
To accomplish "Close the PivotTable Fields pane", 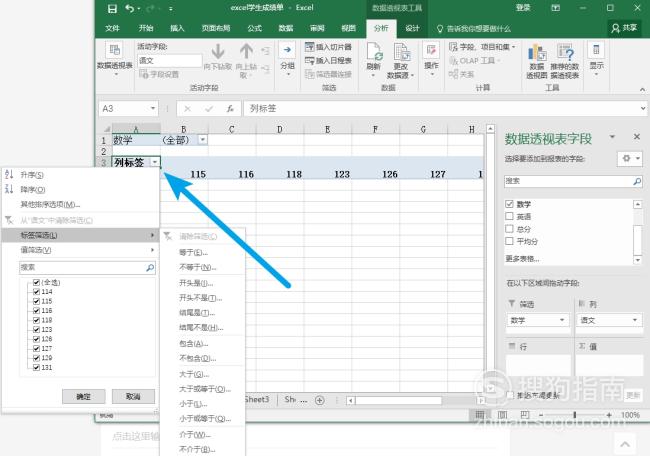I will [637, 137].
